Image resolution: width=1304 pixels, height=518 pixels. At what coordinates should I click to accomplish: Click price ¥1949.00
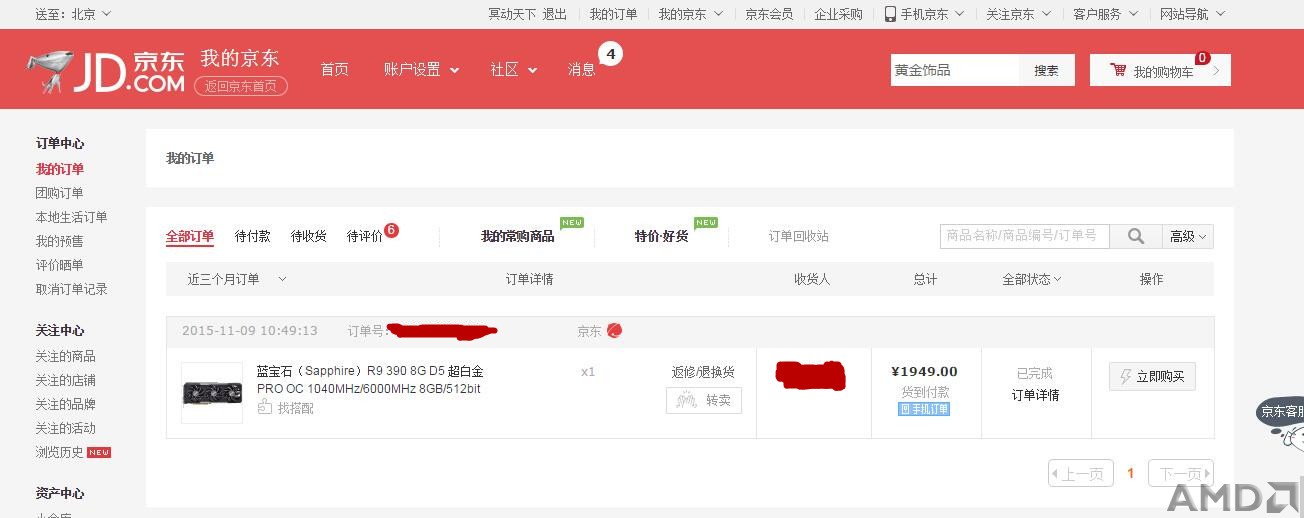tap(925, 372)
